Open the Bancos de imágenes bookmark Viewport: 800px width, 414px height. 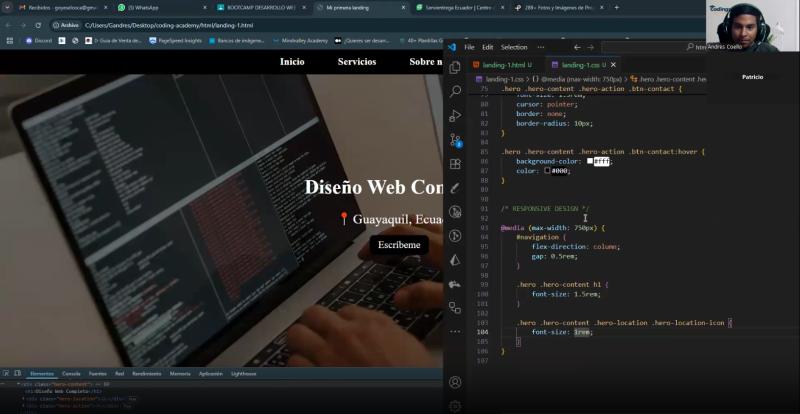click(235, 40)
